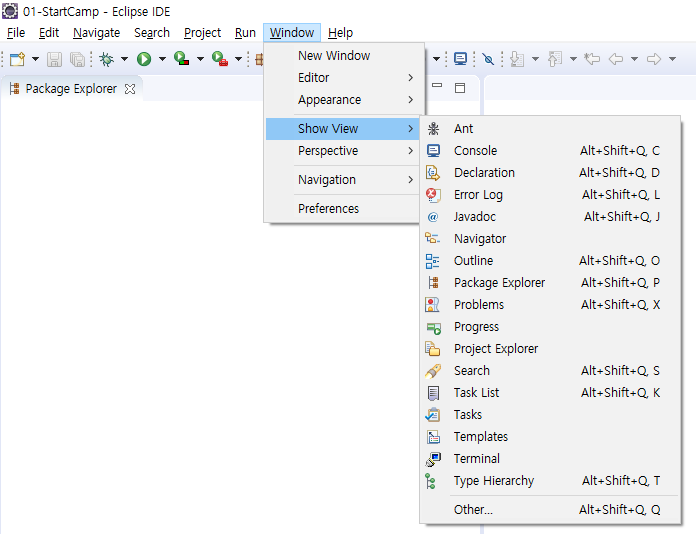Open the Navigate menu

coord(96,33)
